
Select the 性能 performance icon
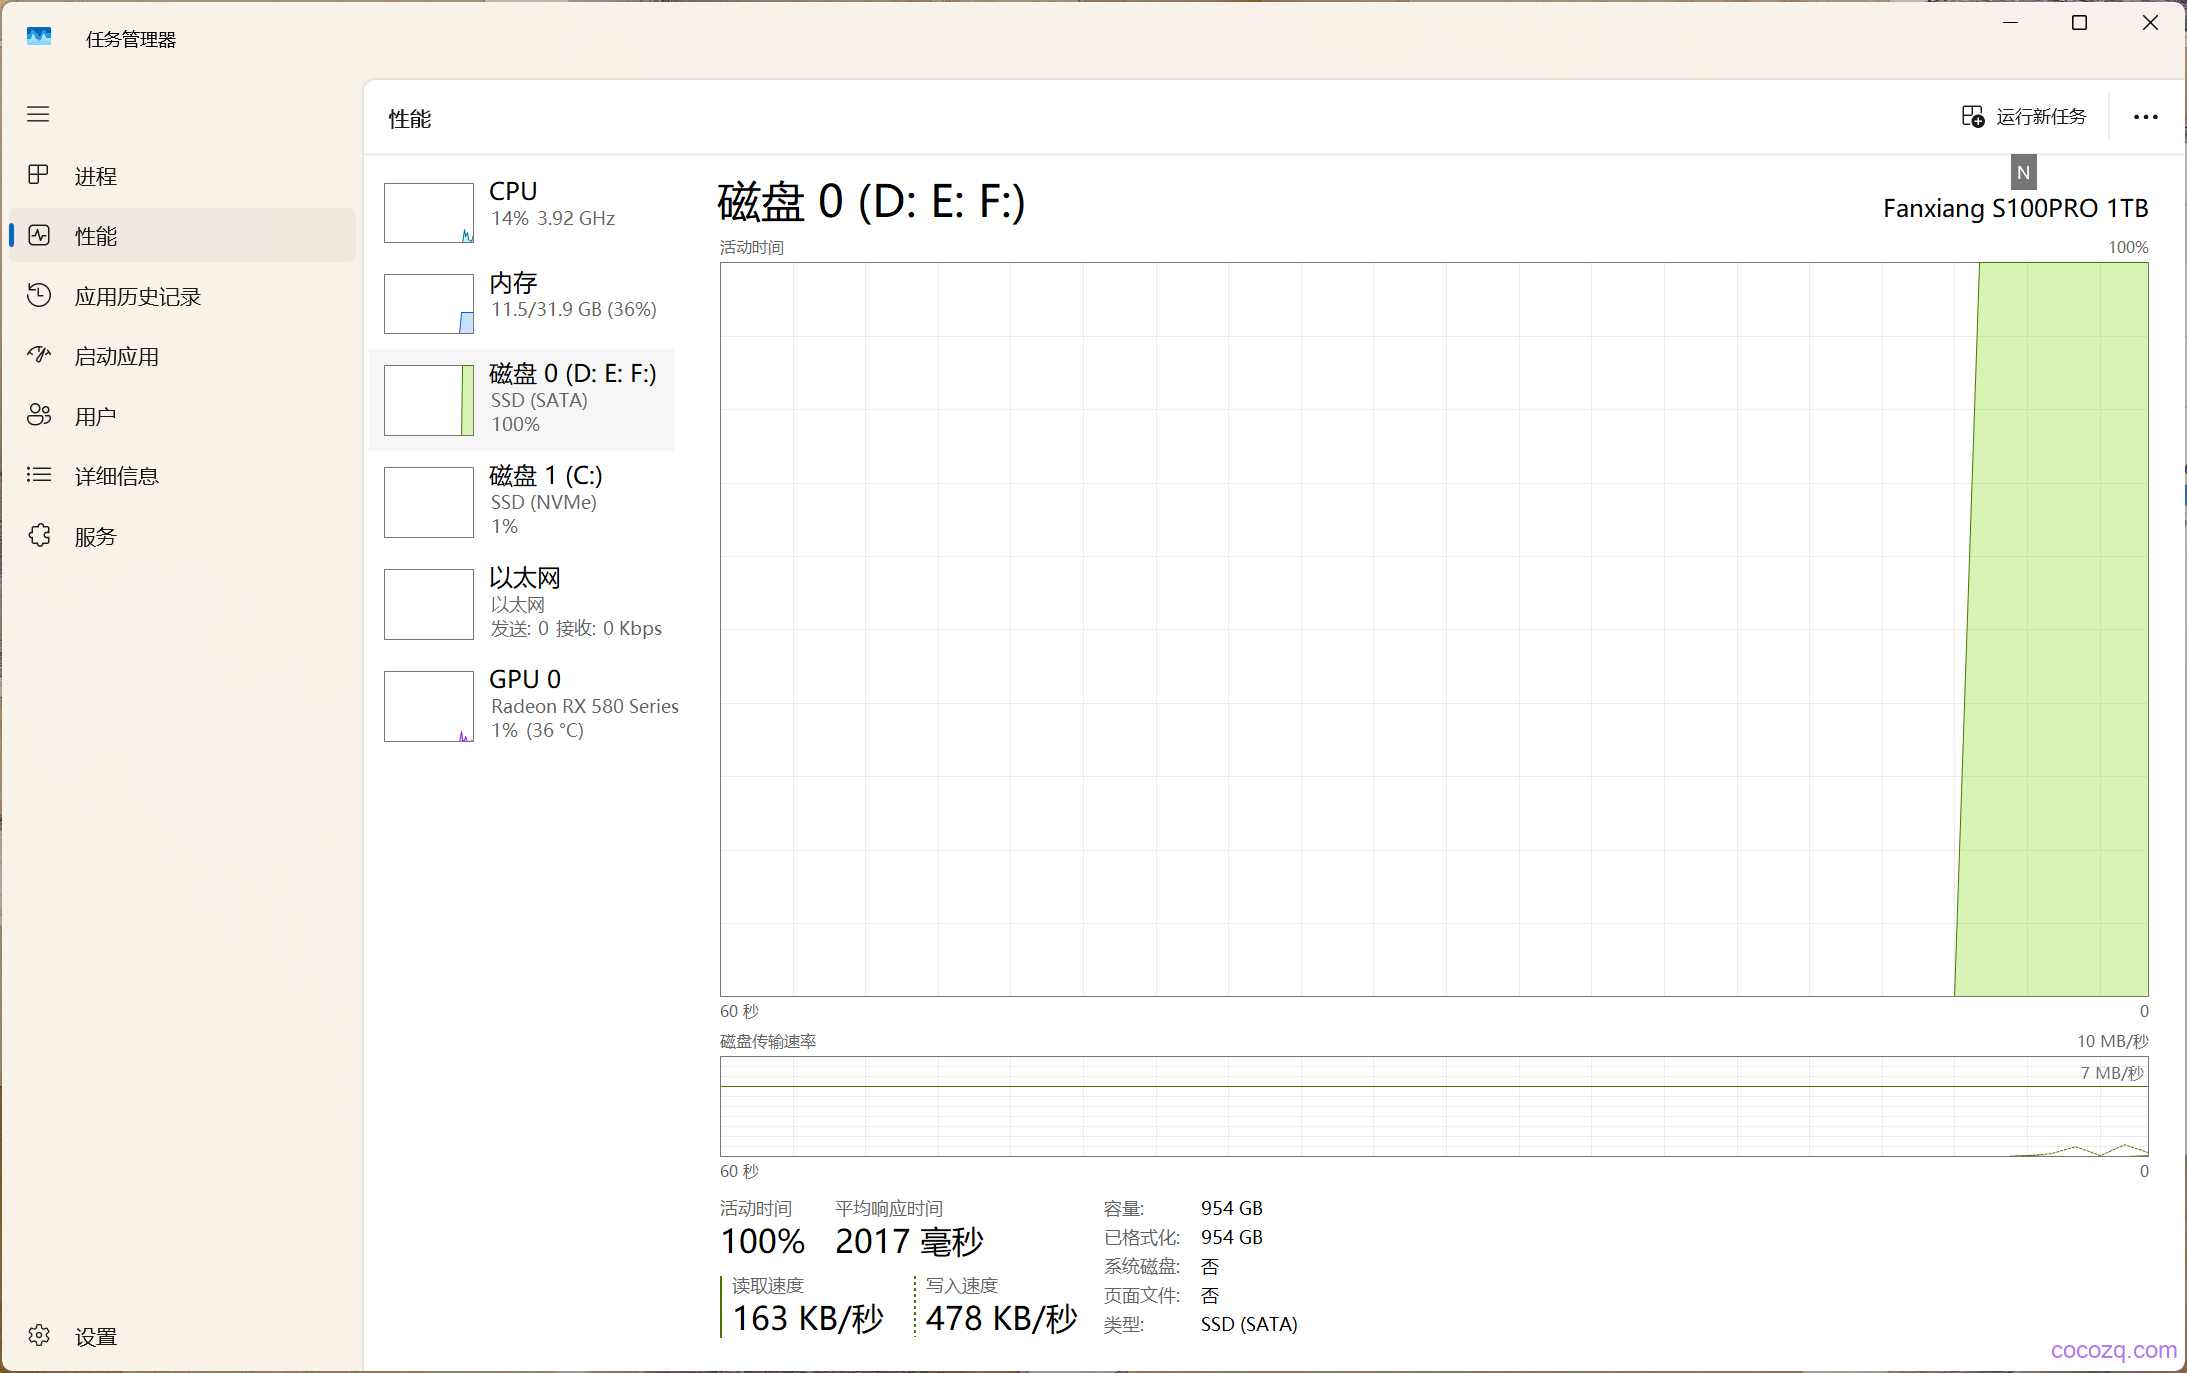pos(39,235)
